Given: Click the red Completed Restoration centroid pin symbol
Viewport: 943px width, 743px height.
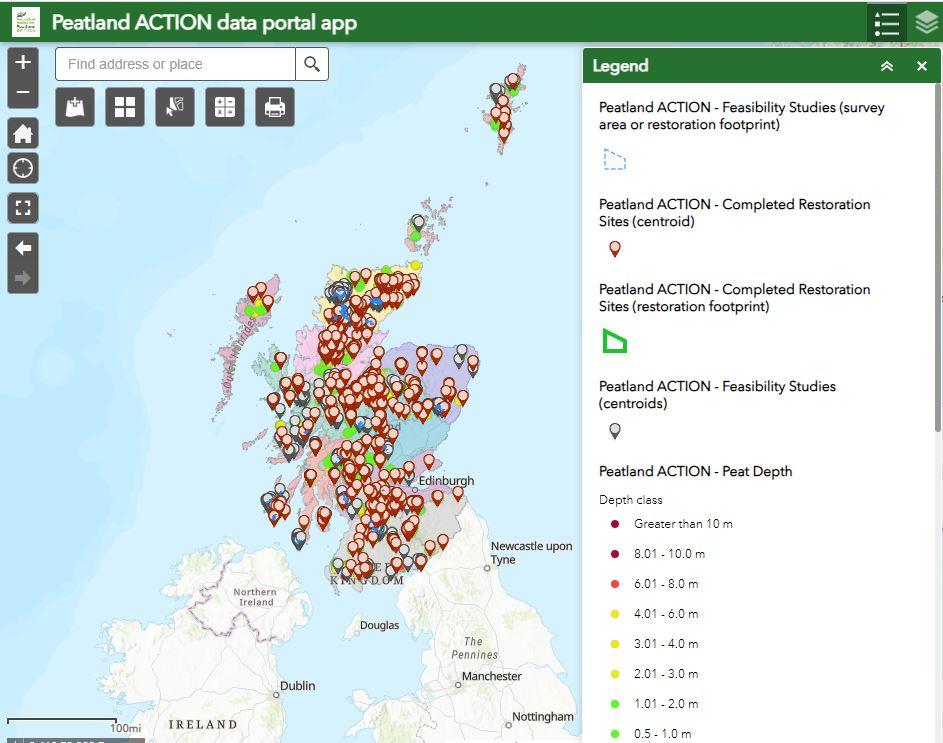Looking at the screenshot, I should point(615,249).
